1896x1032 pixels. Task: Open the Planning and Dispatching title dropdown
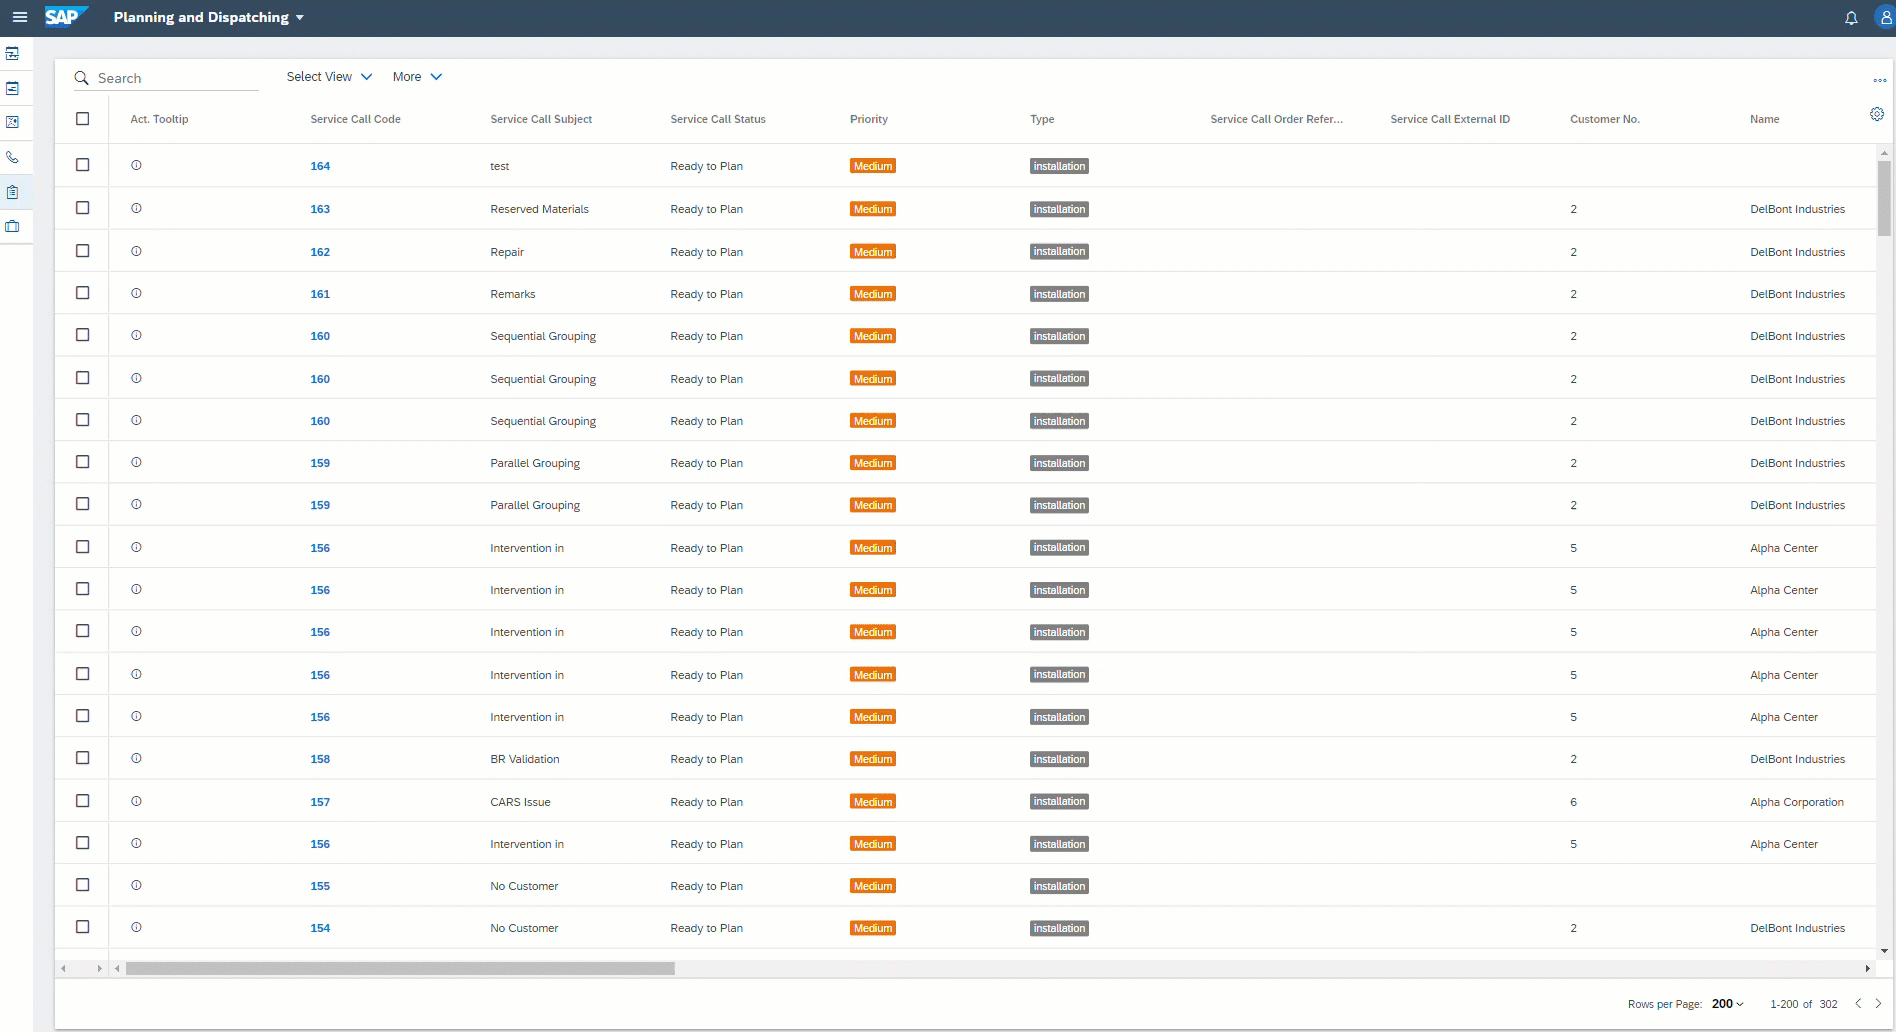[x=209, y=17]
